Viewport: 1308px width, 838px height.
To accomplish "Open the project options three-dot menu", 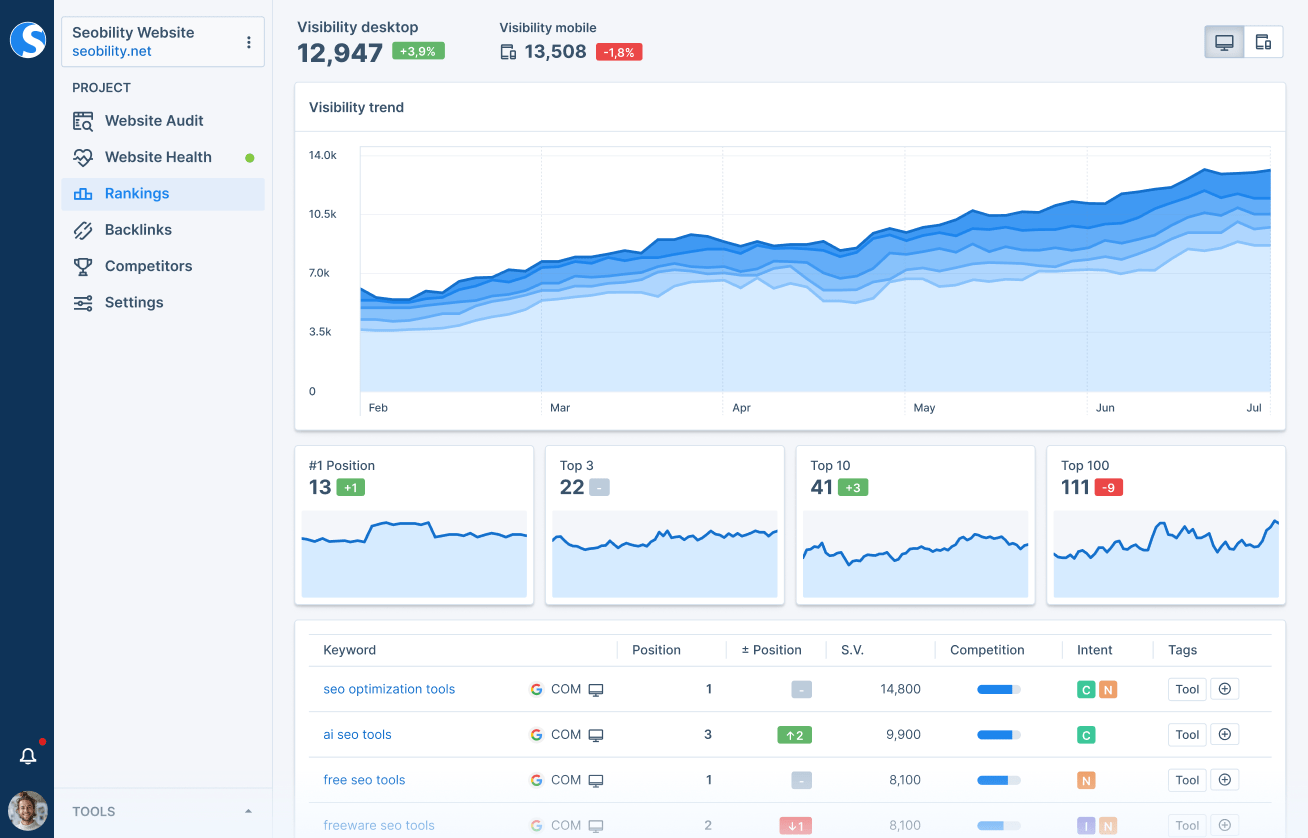I will [x=248, y=41].
